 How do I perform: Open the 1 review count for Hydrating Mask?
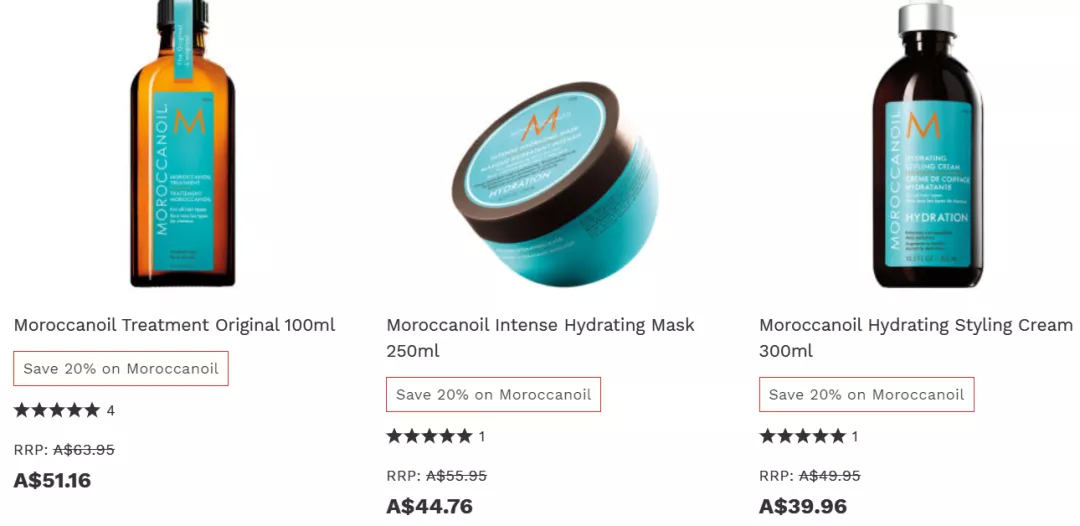(x=482, y=436)
